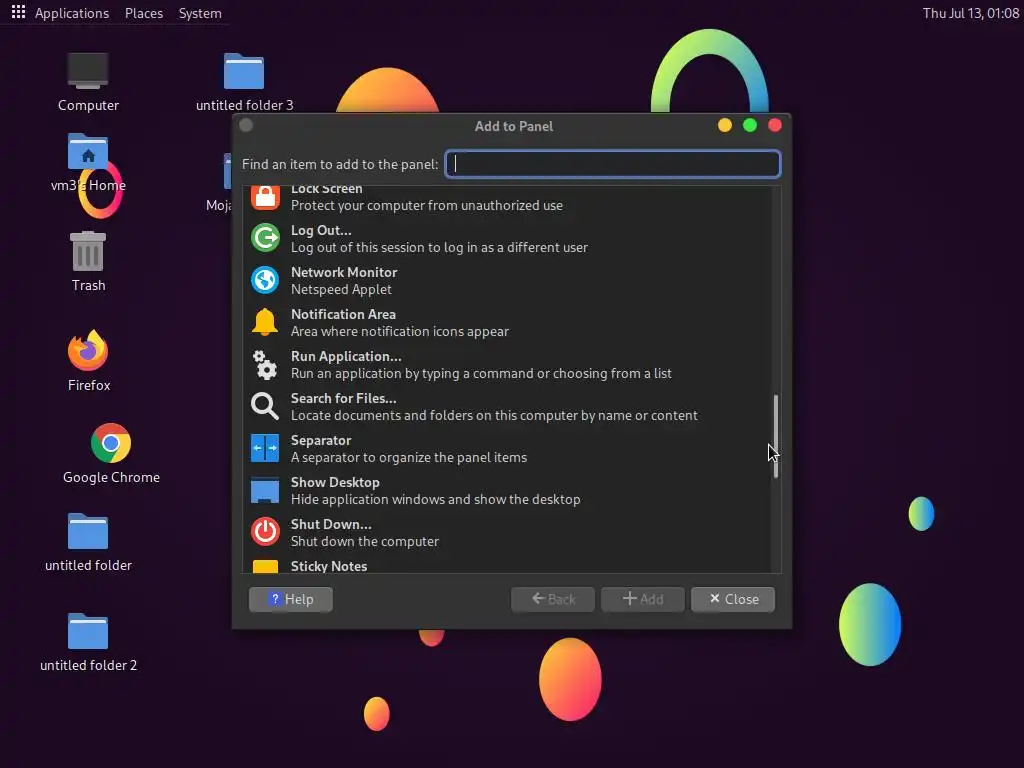Click the Trash desktop icon
This screenshot has height=768, width=1024.
click(88, 251)
